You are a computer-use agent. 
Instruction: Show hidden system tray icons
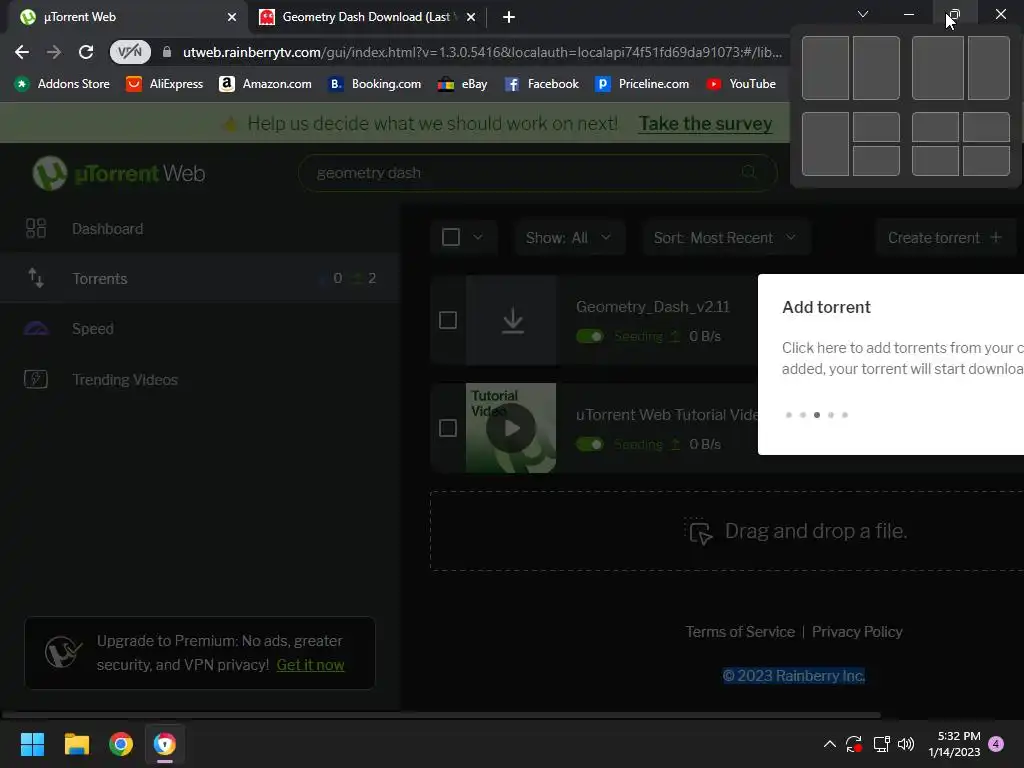point(829,744)
